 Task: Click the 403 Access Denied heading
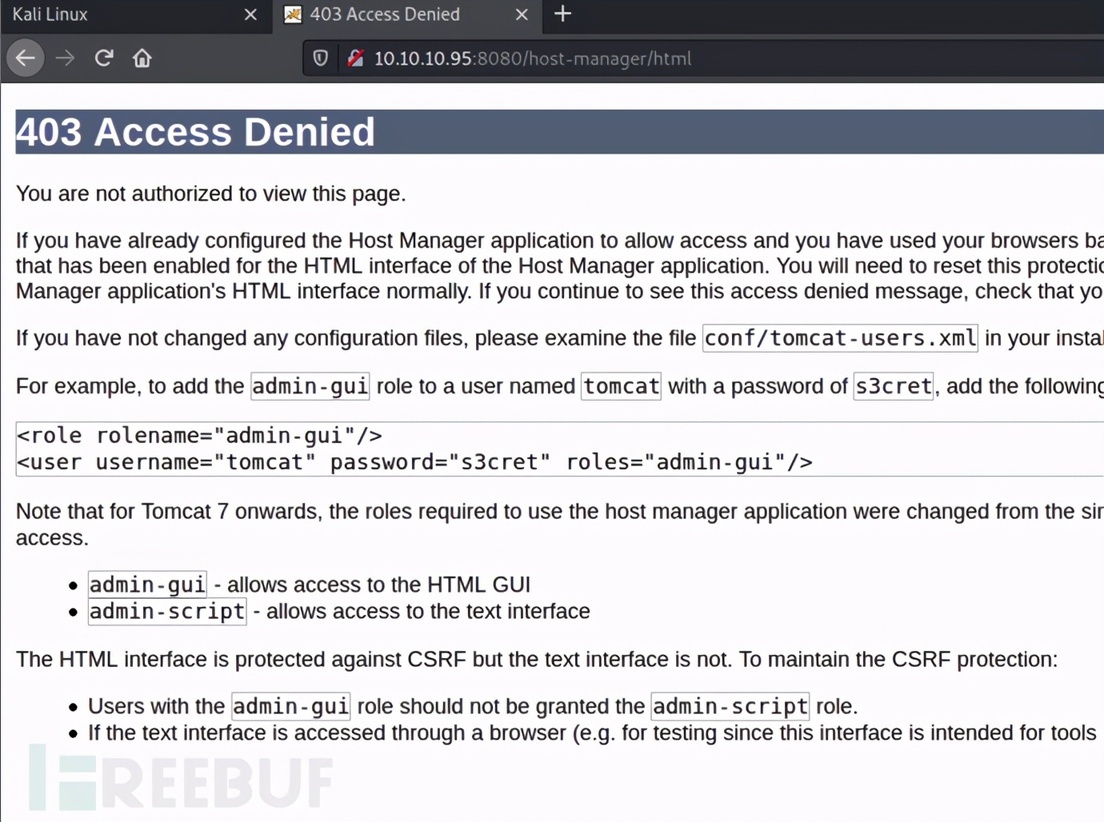coord(196,132)
